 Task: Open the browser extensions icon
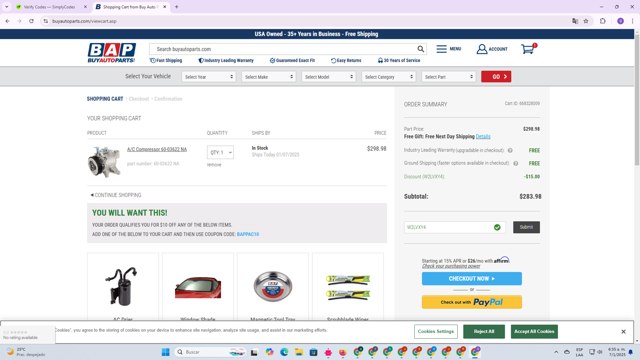click(x=602, y=21)
